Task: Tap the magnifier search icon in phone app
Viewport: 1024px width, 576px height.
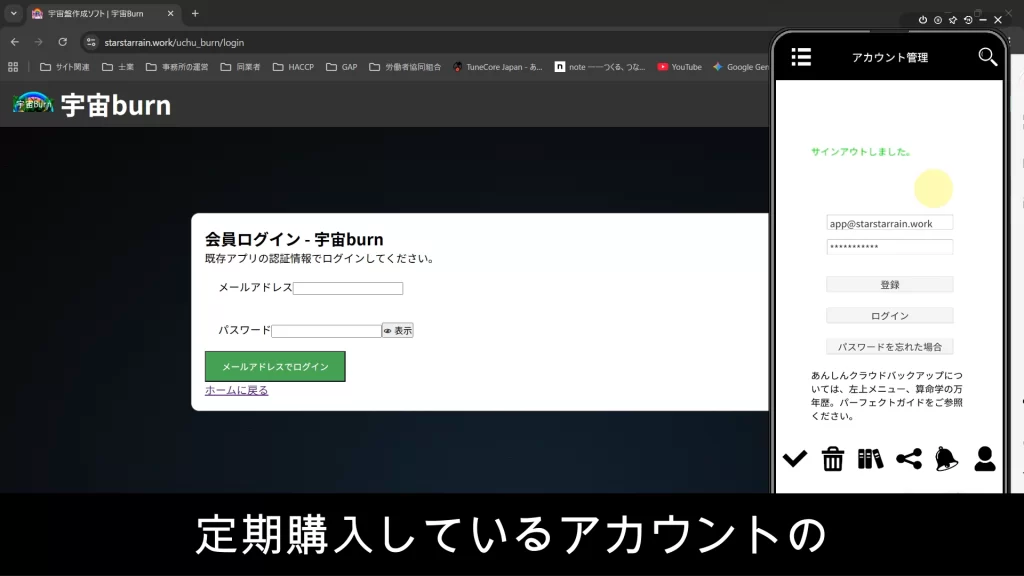Action: [x=987, y=57]
